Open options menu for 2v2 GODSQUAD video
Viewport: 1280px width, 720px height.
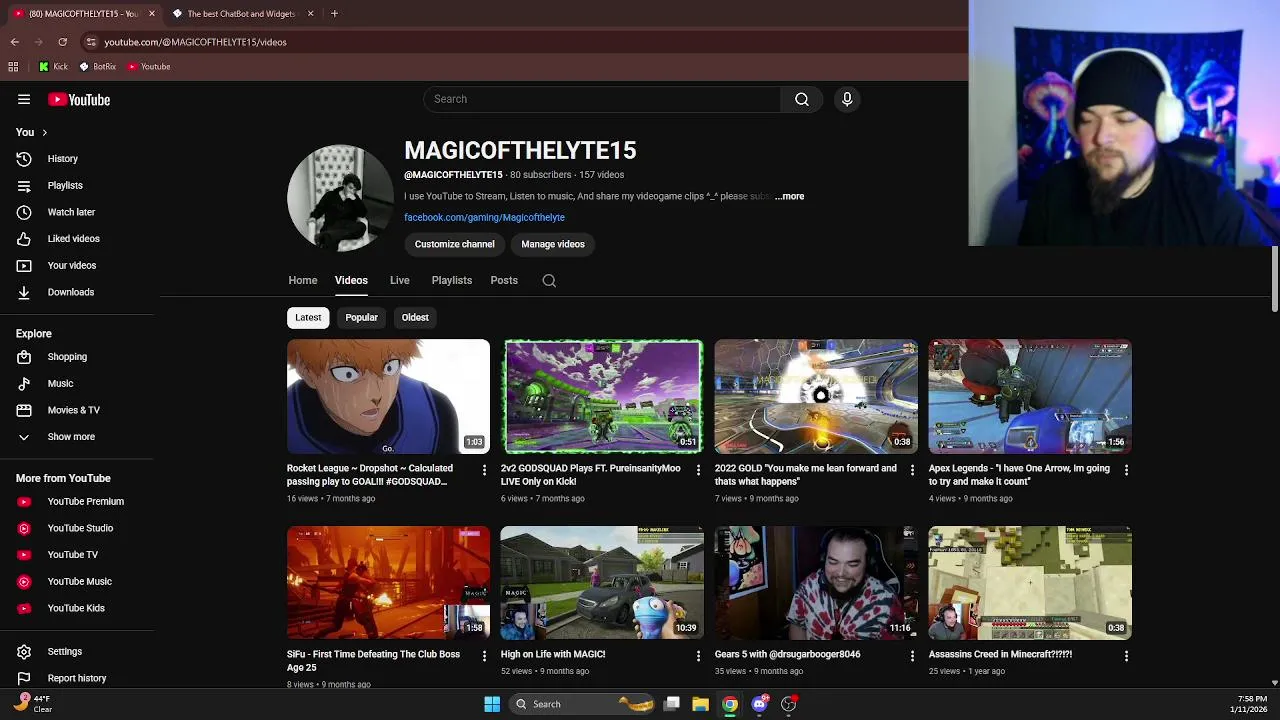click(698, 470)
